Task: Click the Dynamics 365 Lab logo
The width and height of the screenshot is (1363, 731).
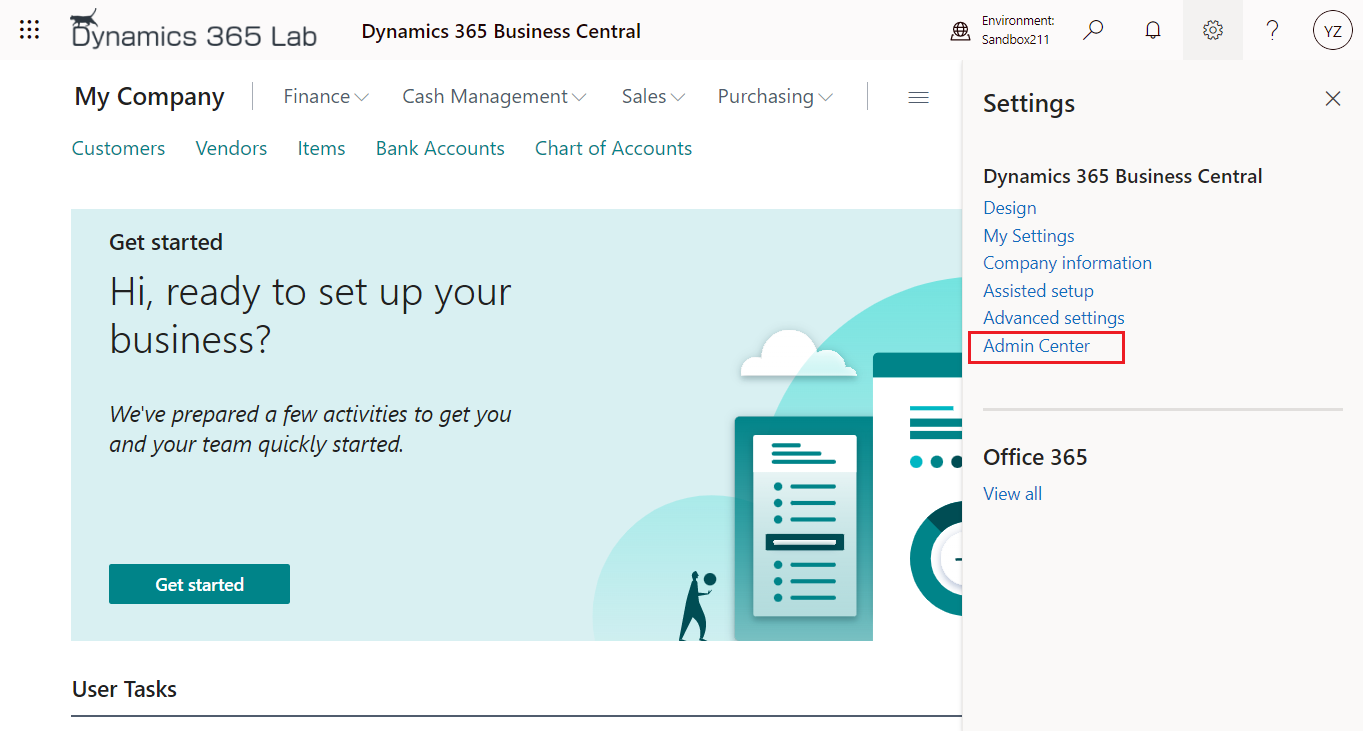Action: click(x=193, y=31)
